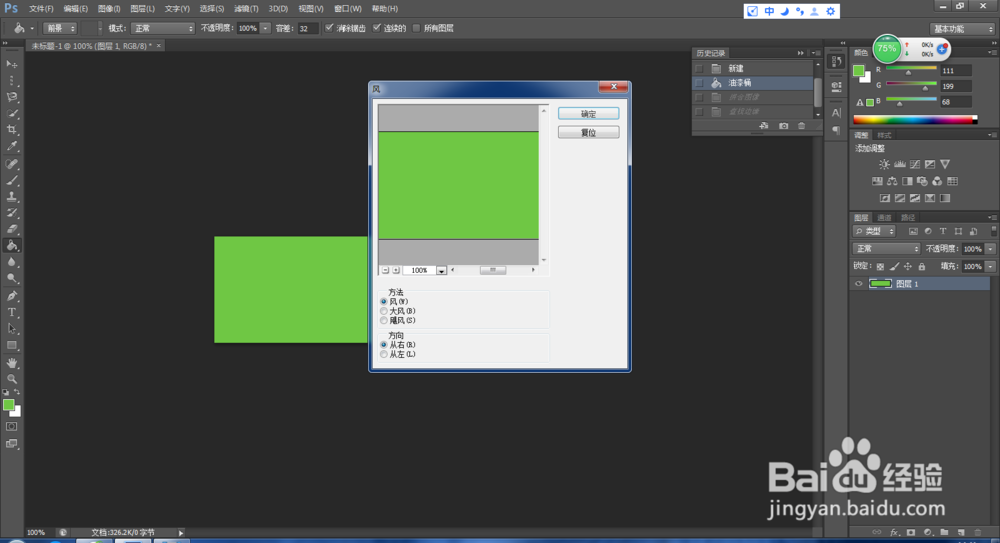Select the Crop tool

[11, 130]
